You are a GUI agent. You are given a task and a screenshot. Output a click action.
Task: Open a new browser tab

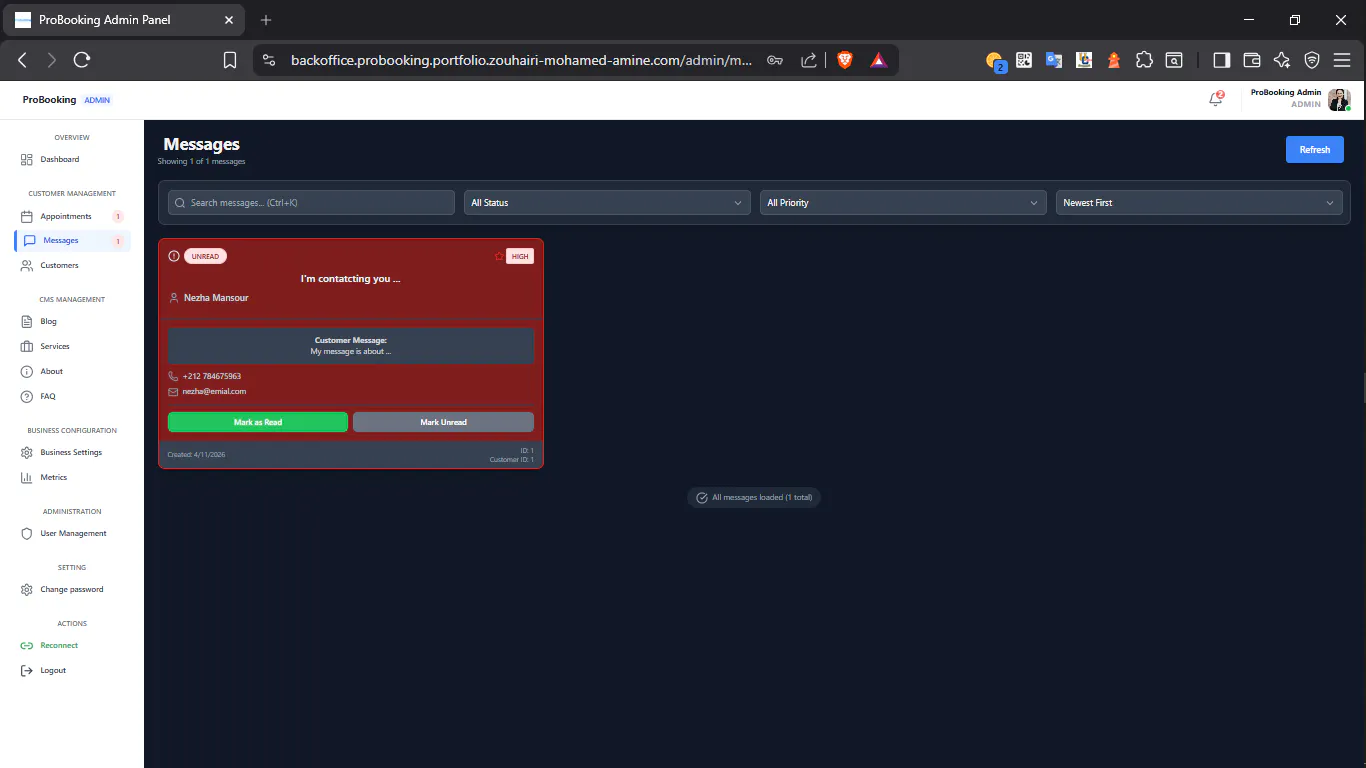[266, 20]
